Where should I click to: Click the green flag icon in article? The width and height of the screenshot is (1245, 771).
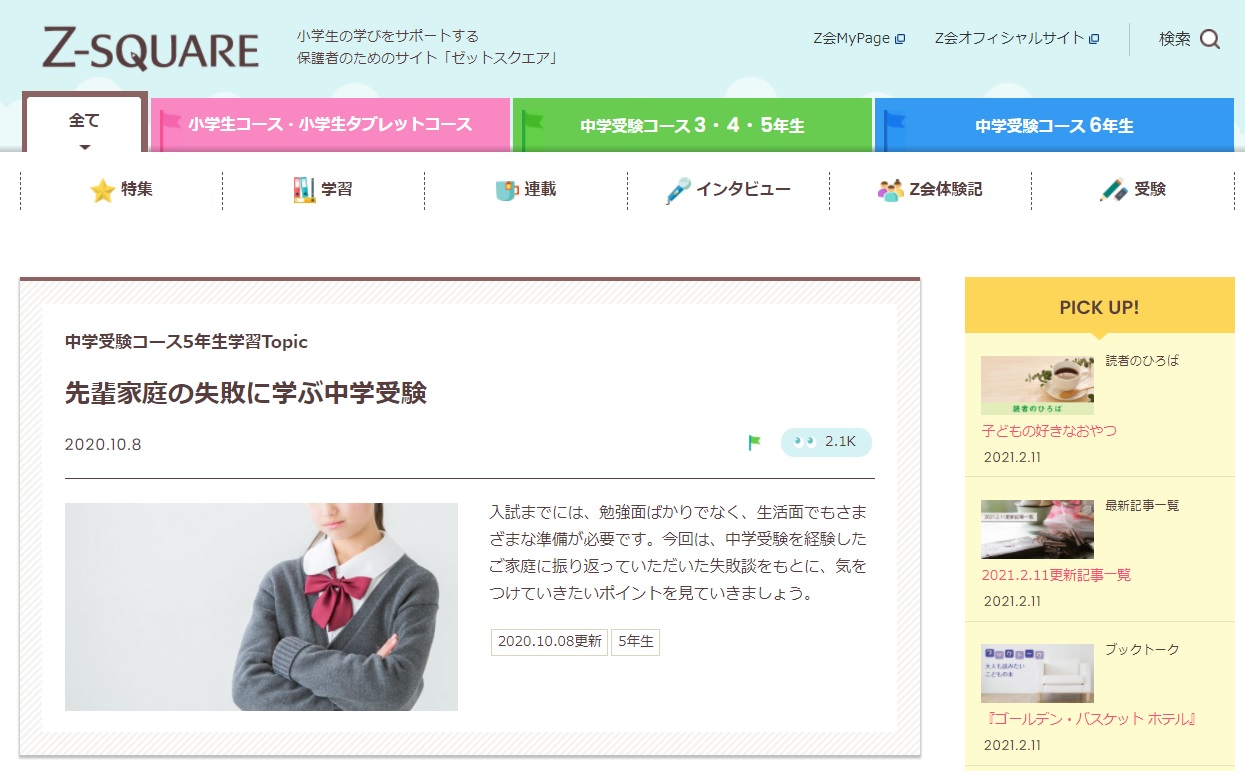(755, 442)
